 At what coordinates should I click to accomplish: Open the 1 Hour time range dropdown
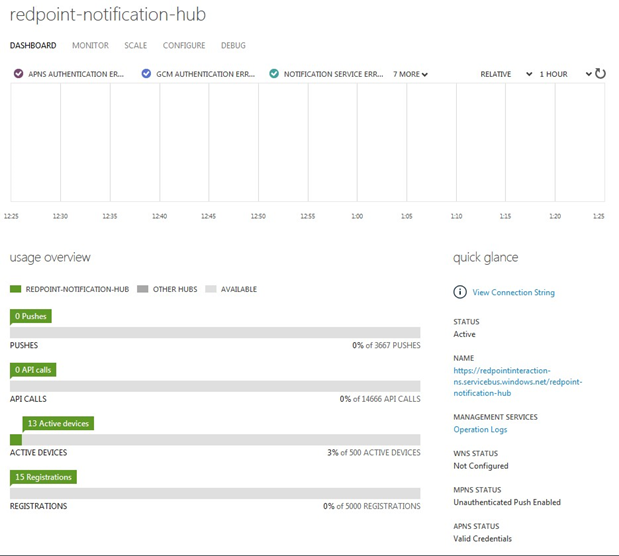point(565,74)
